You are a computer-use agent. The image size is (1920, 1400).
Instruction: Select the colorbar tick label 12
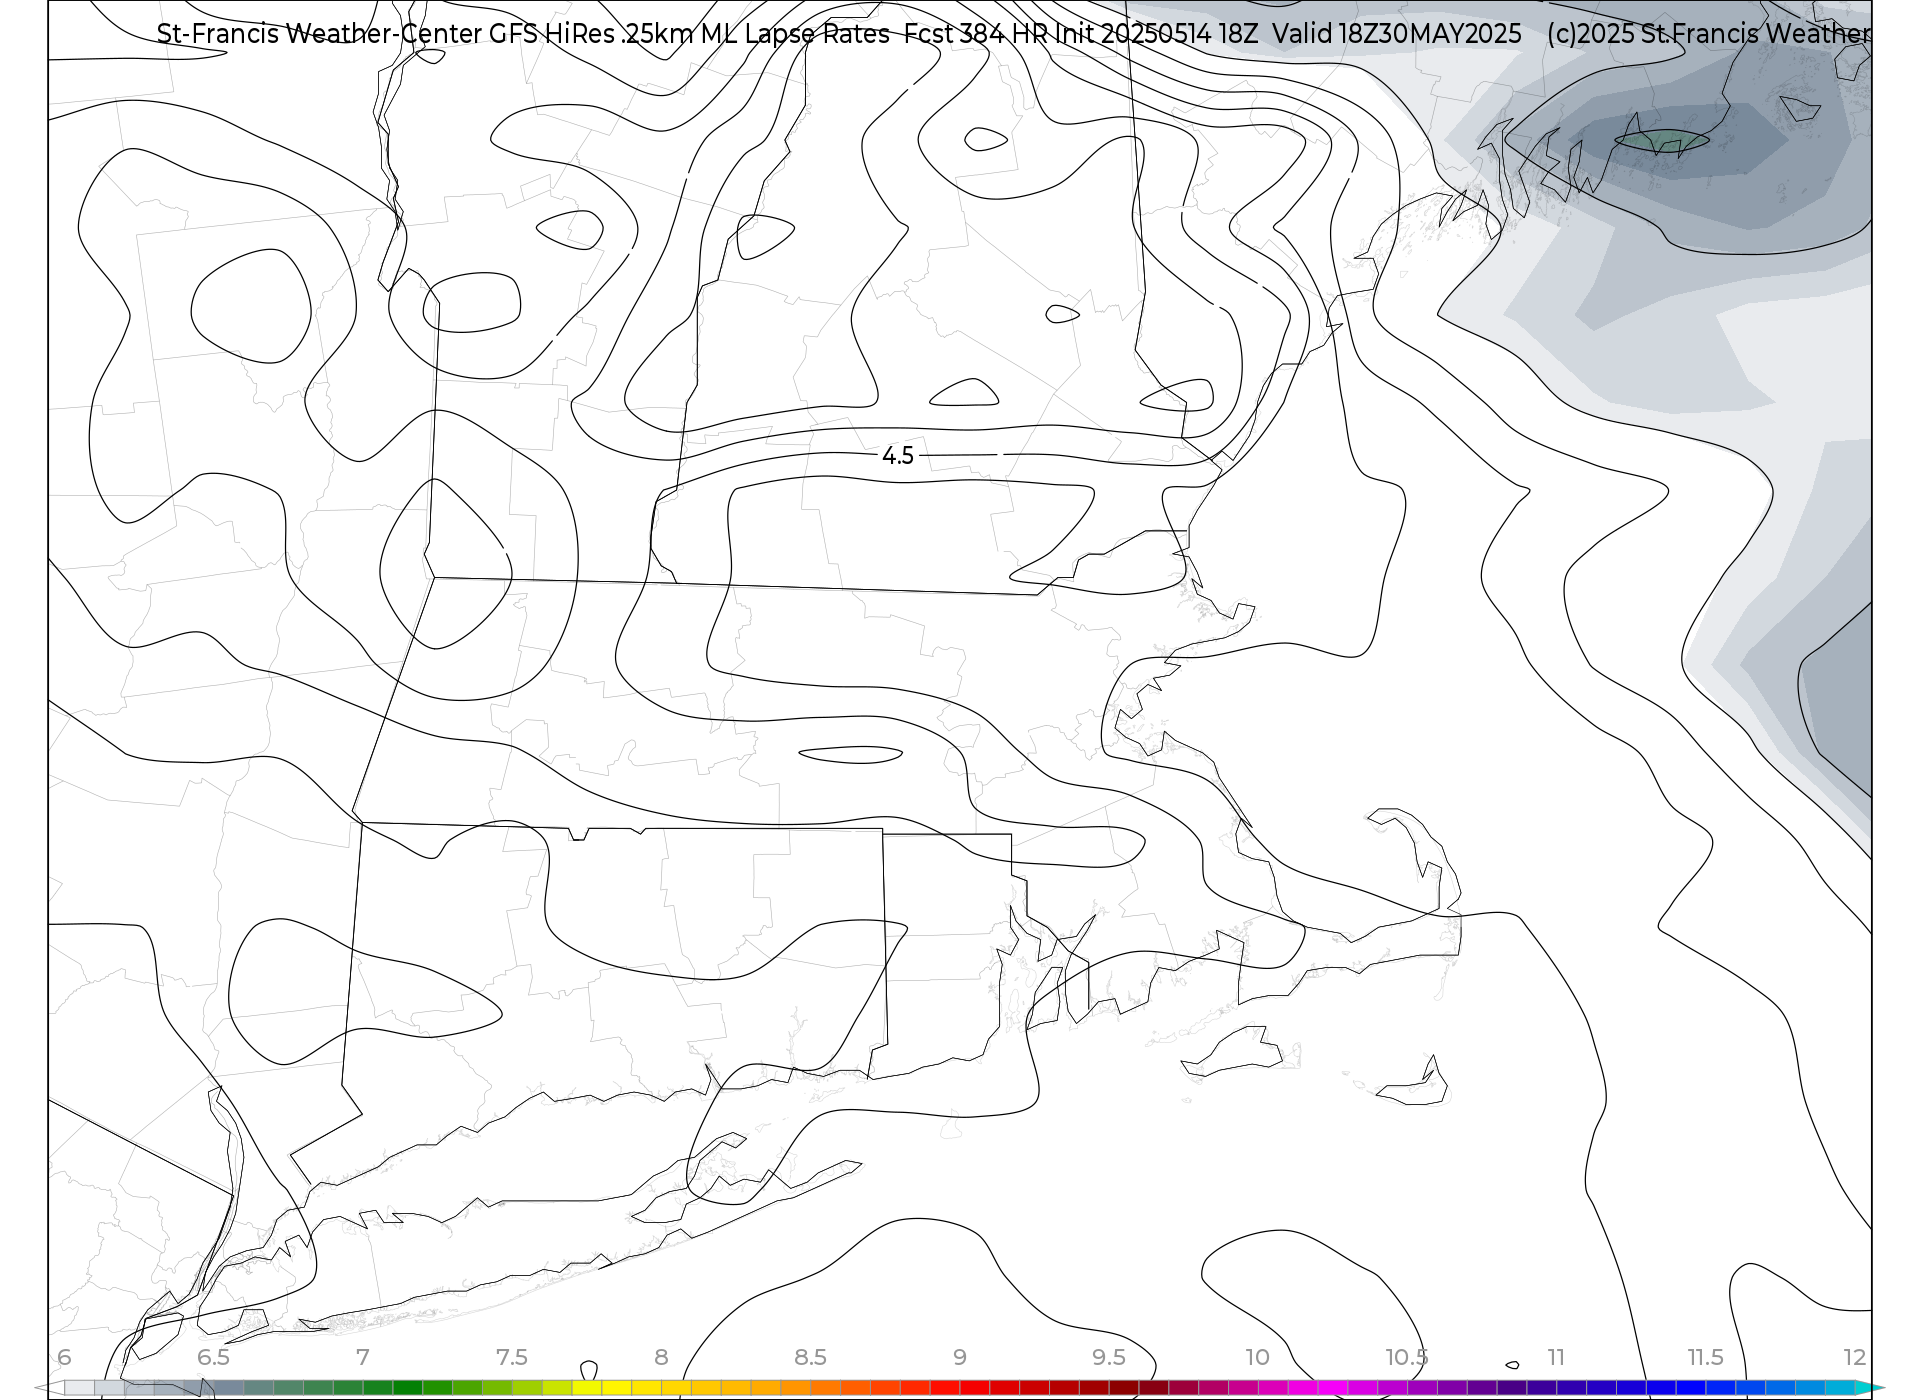(x=1855, y=1357)
